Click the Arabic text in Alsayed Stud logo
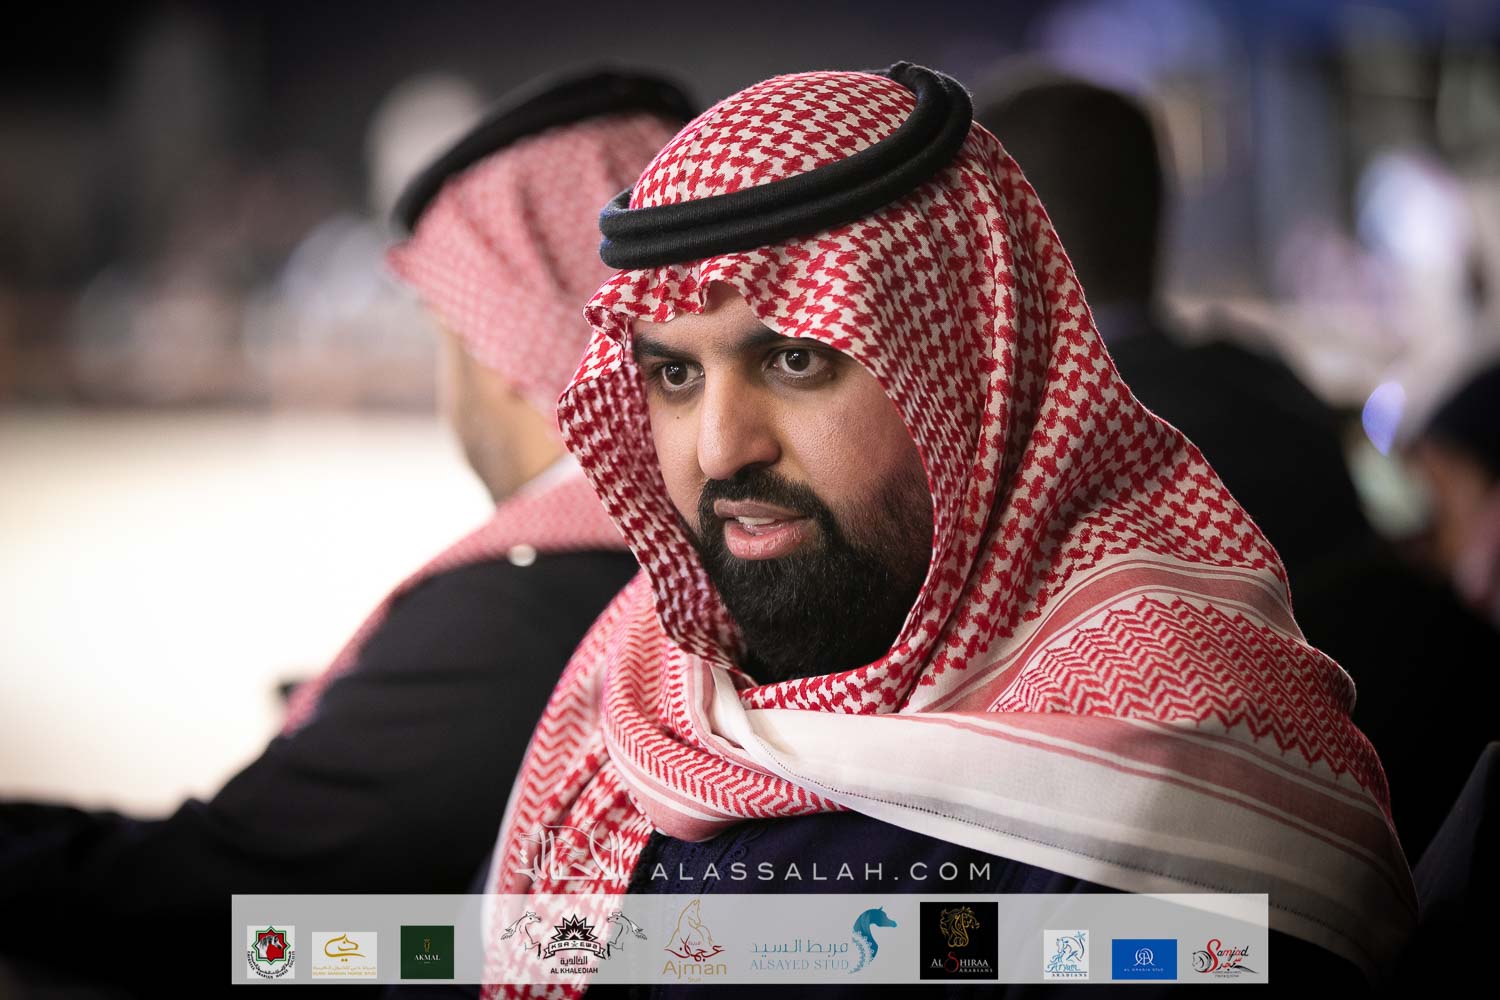The height and width of the screenshot is (1000, 1500). [x=800, y=944]
